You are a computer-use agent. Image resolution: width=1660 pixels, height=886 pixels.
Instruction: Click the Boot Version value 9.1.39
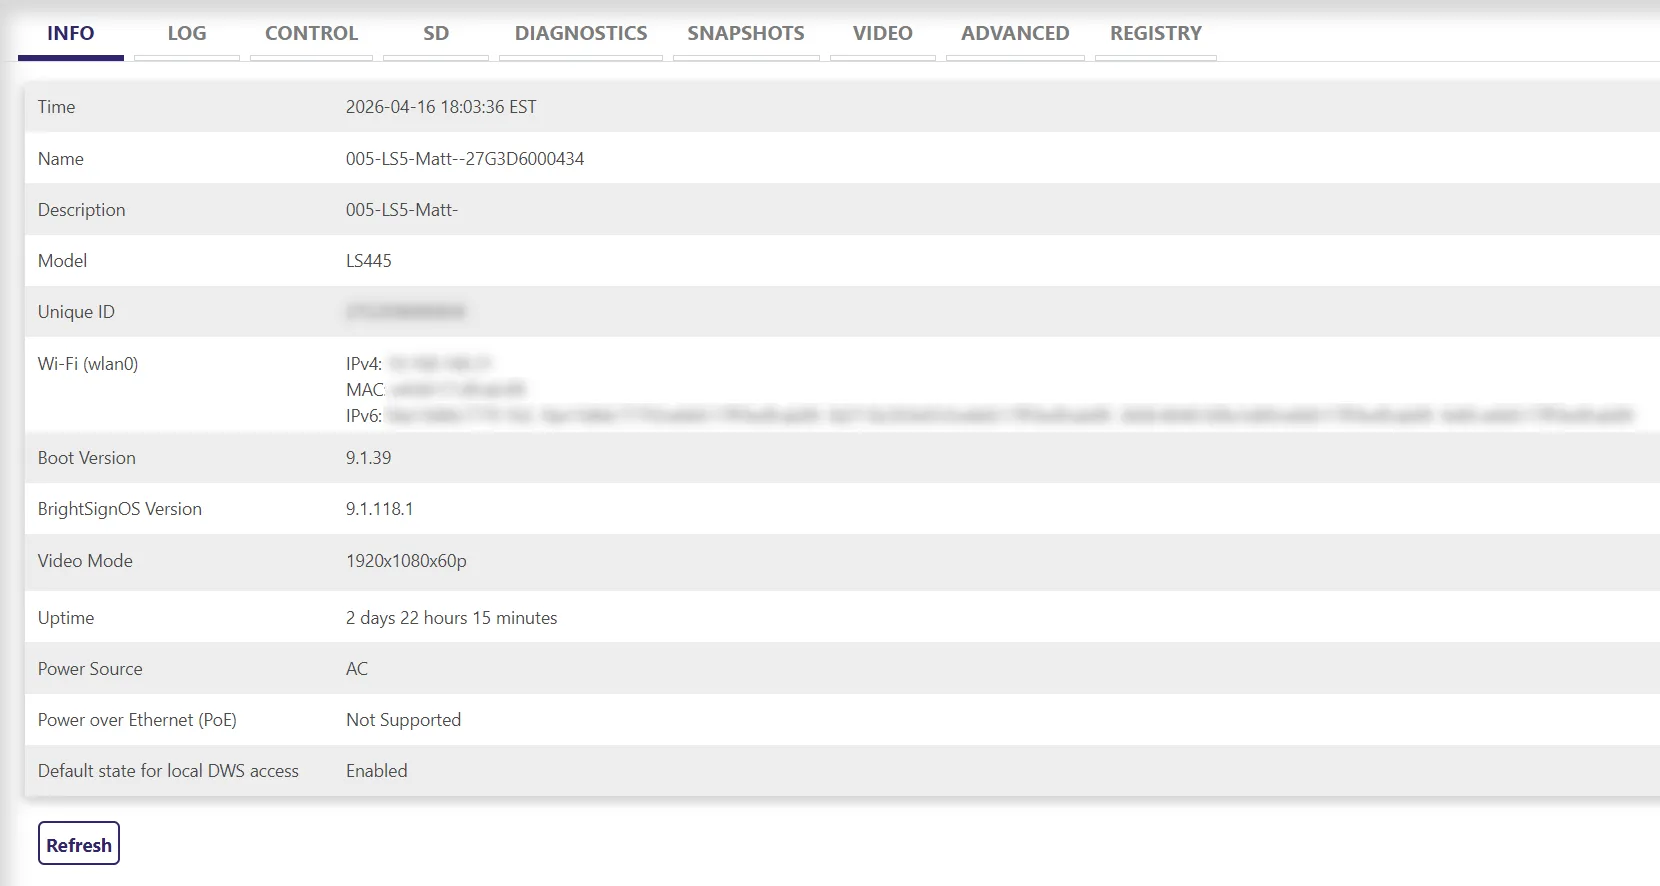[369, 458]
